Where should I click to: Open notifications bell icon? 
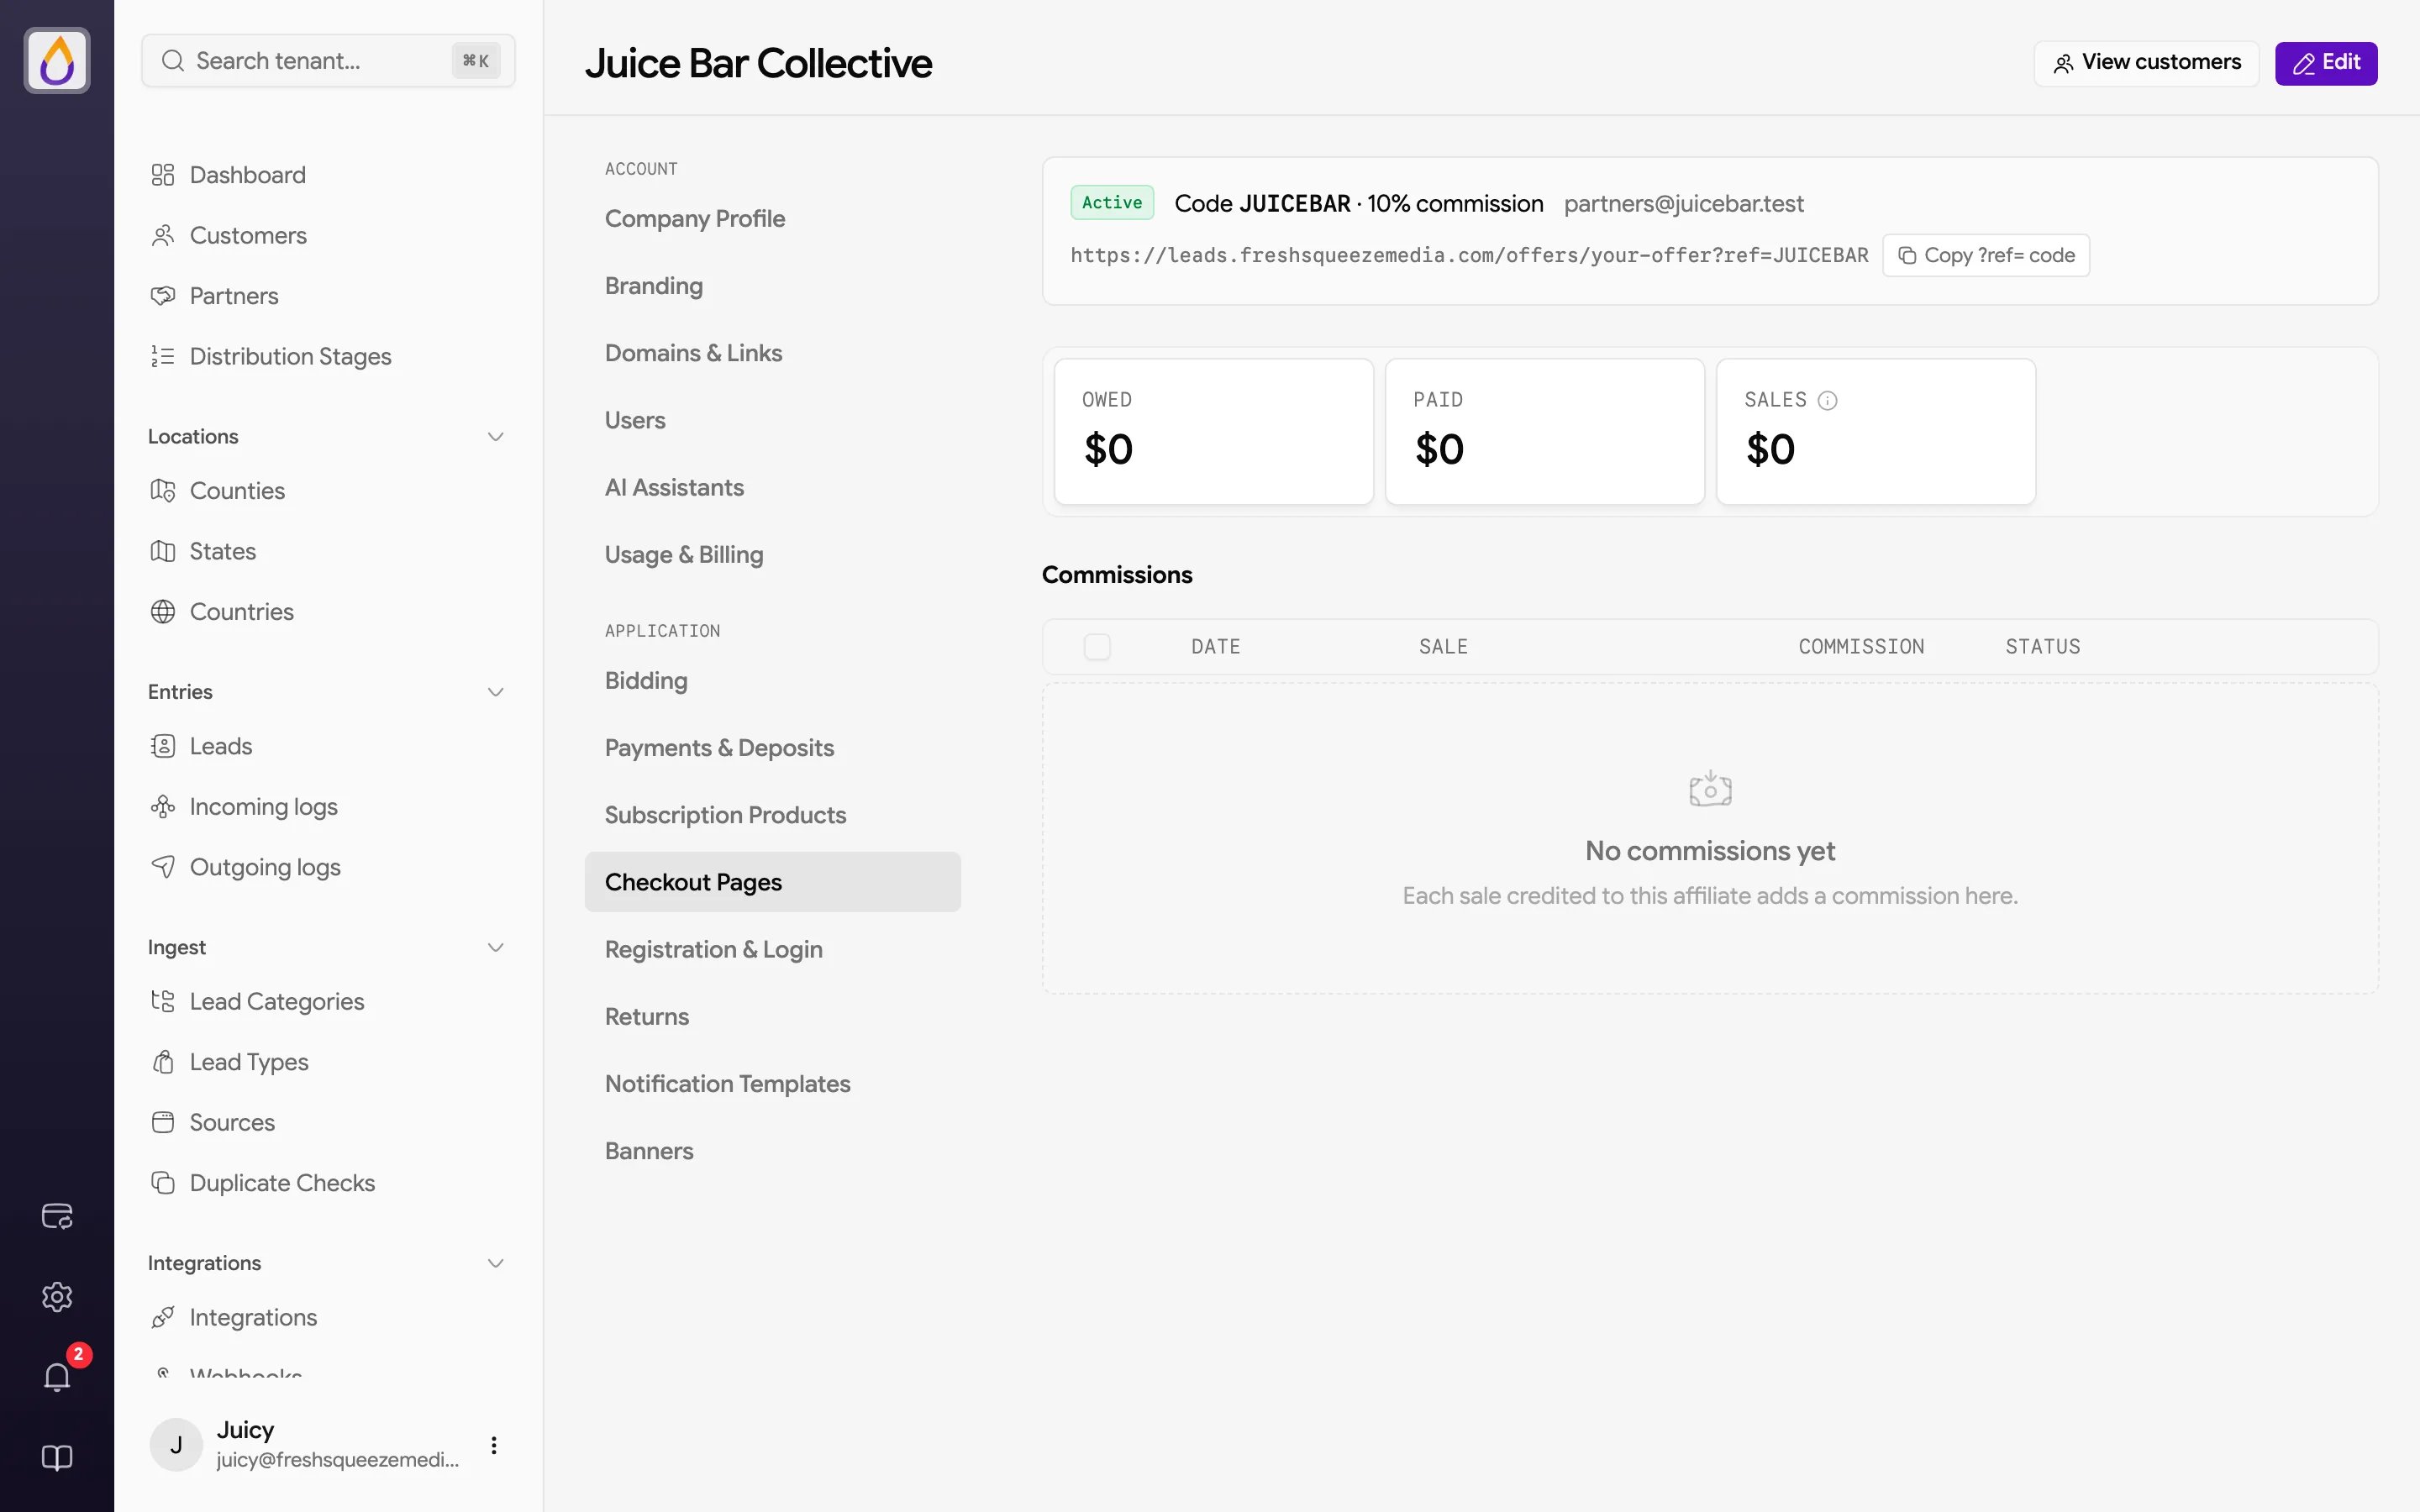tap(57, 1377)
